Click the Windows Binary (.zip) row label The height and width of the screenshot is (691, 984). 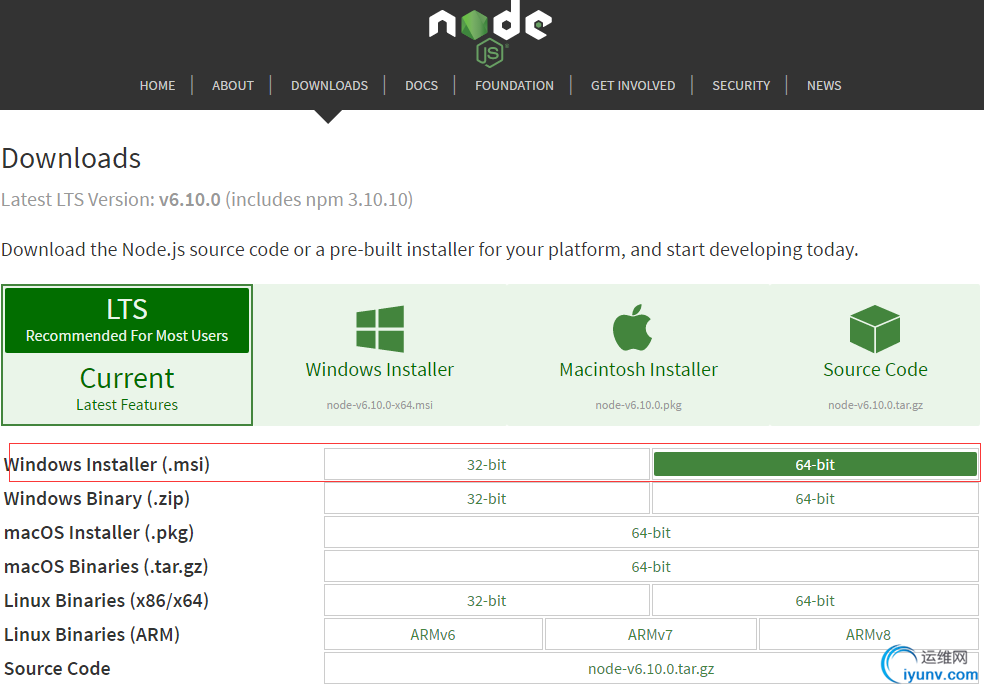pyautogui.click(x=97, y=498)
